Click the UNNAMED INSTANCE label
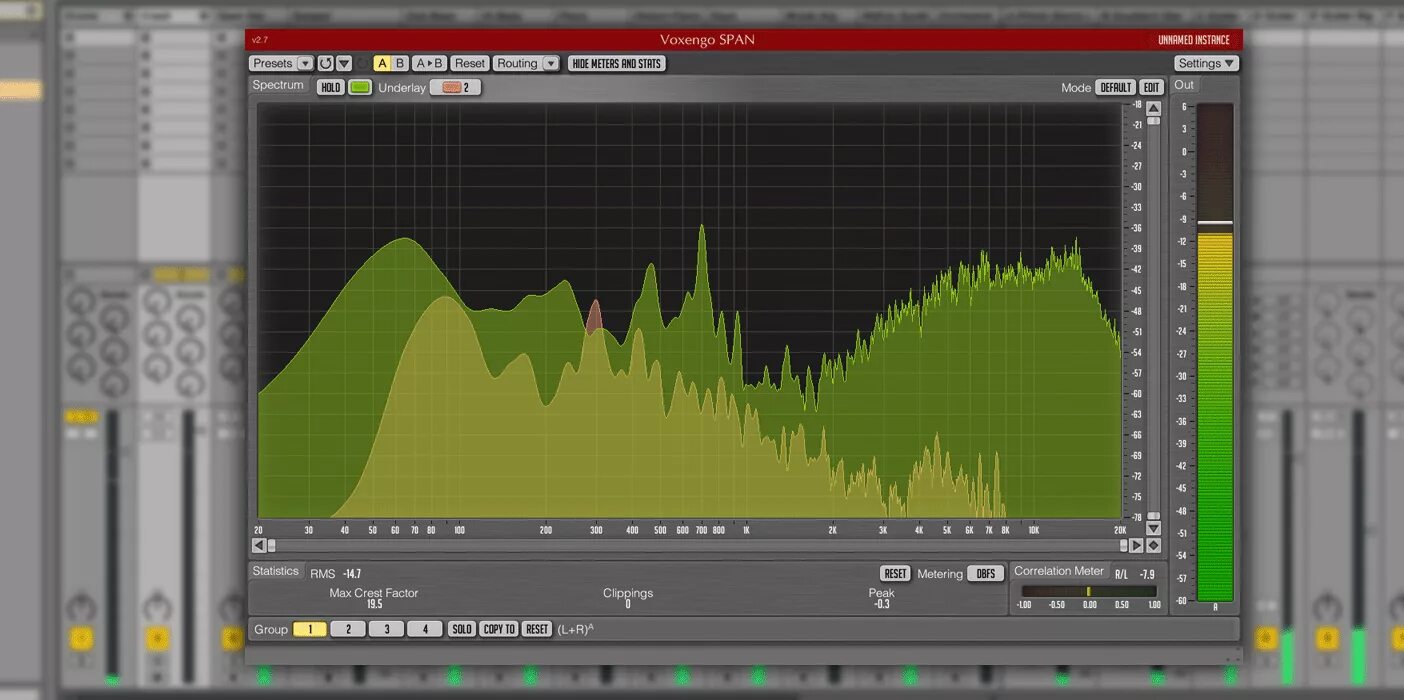The height and width of the screenshot is (700, 1404). click(1196, 40)
